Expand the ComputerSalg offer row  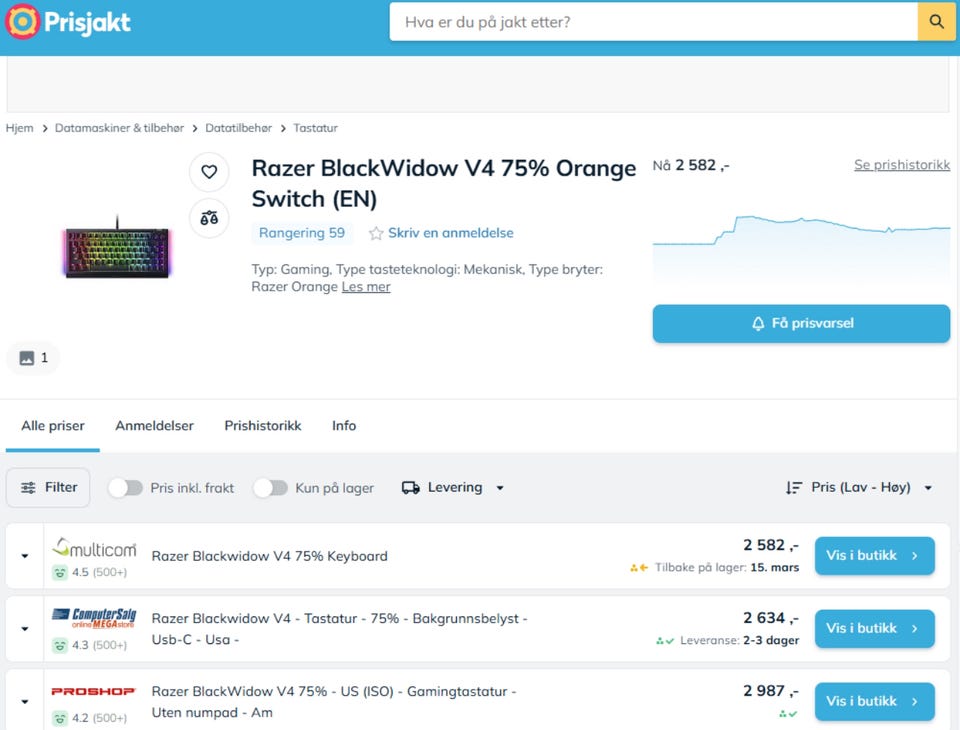(x=25, y=629)
